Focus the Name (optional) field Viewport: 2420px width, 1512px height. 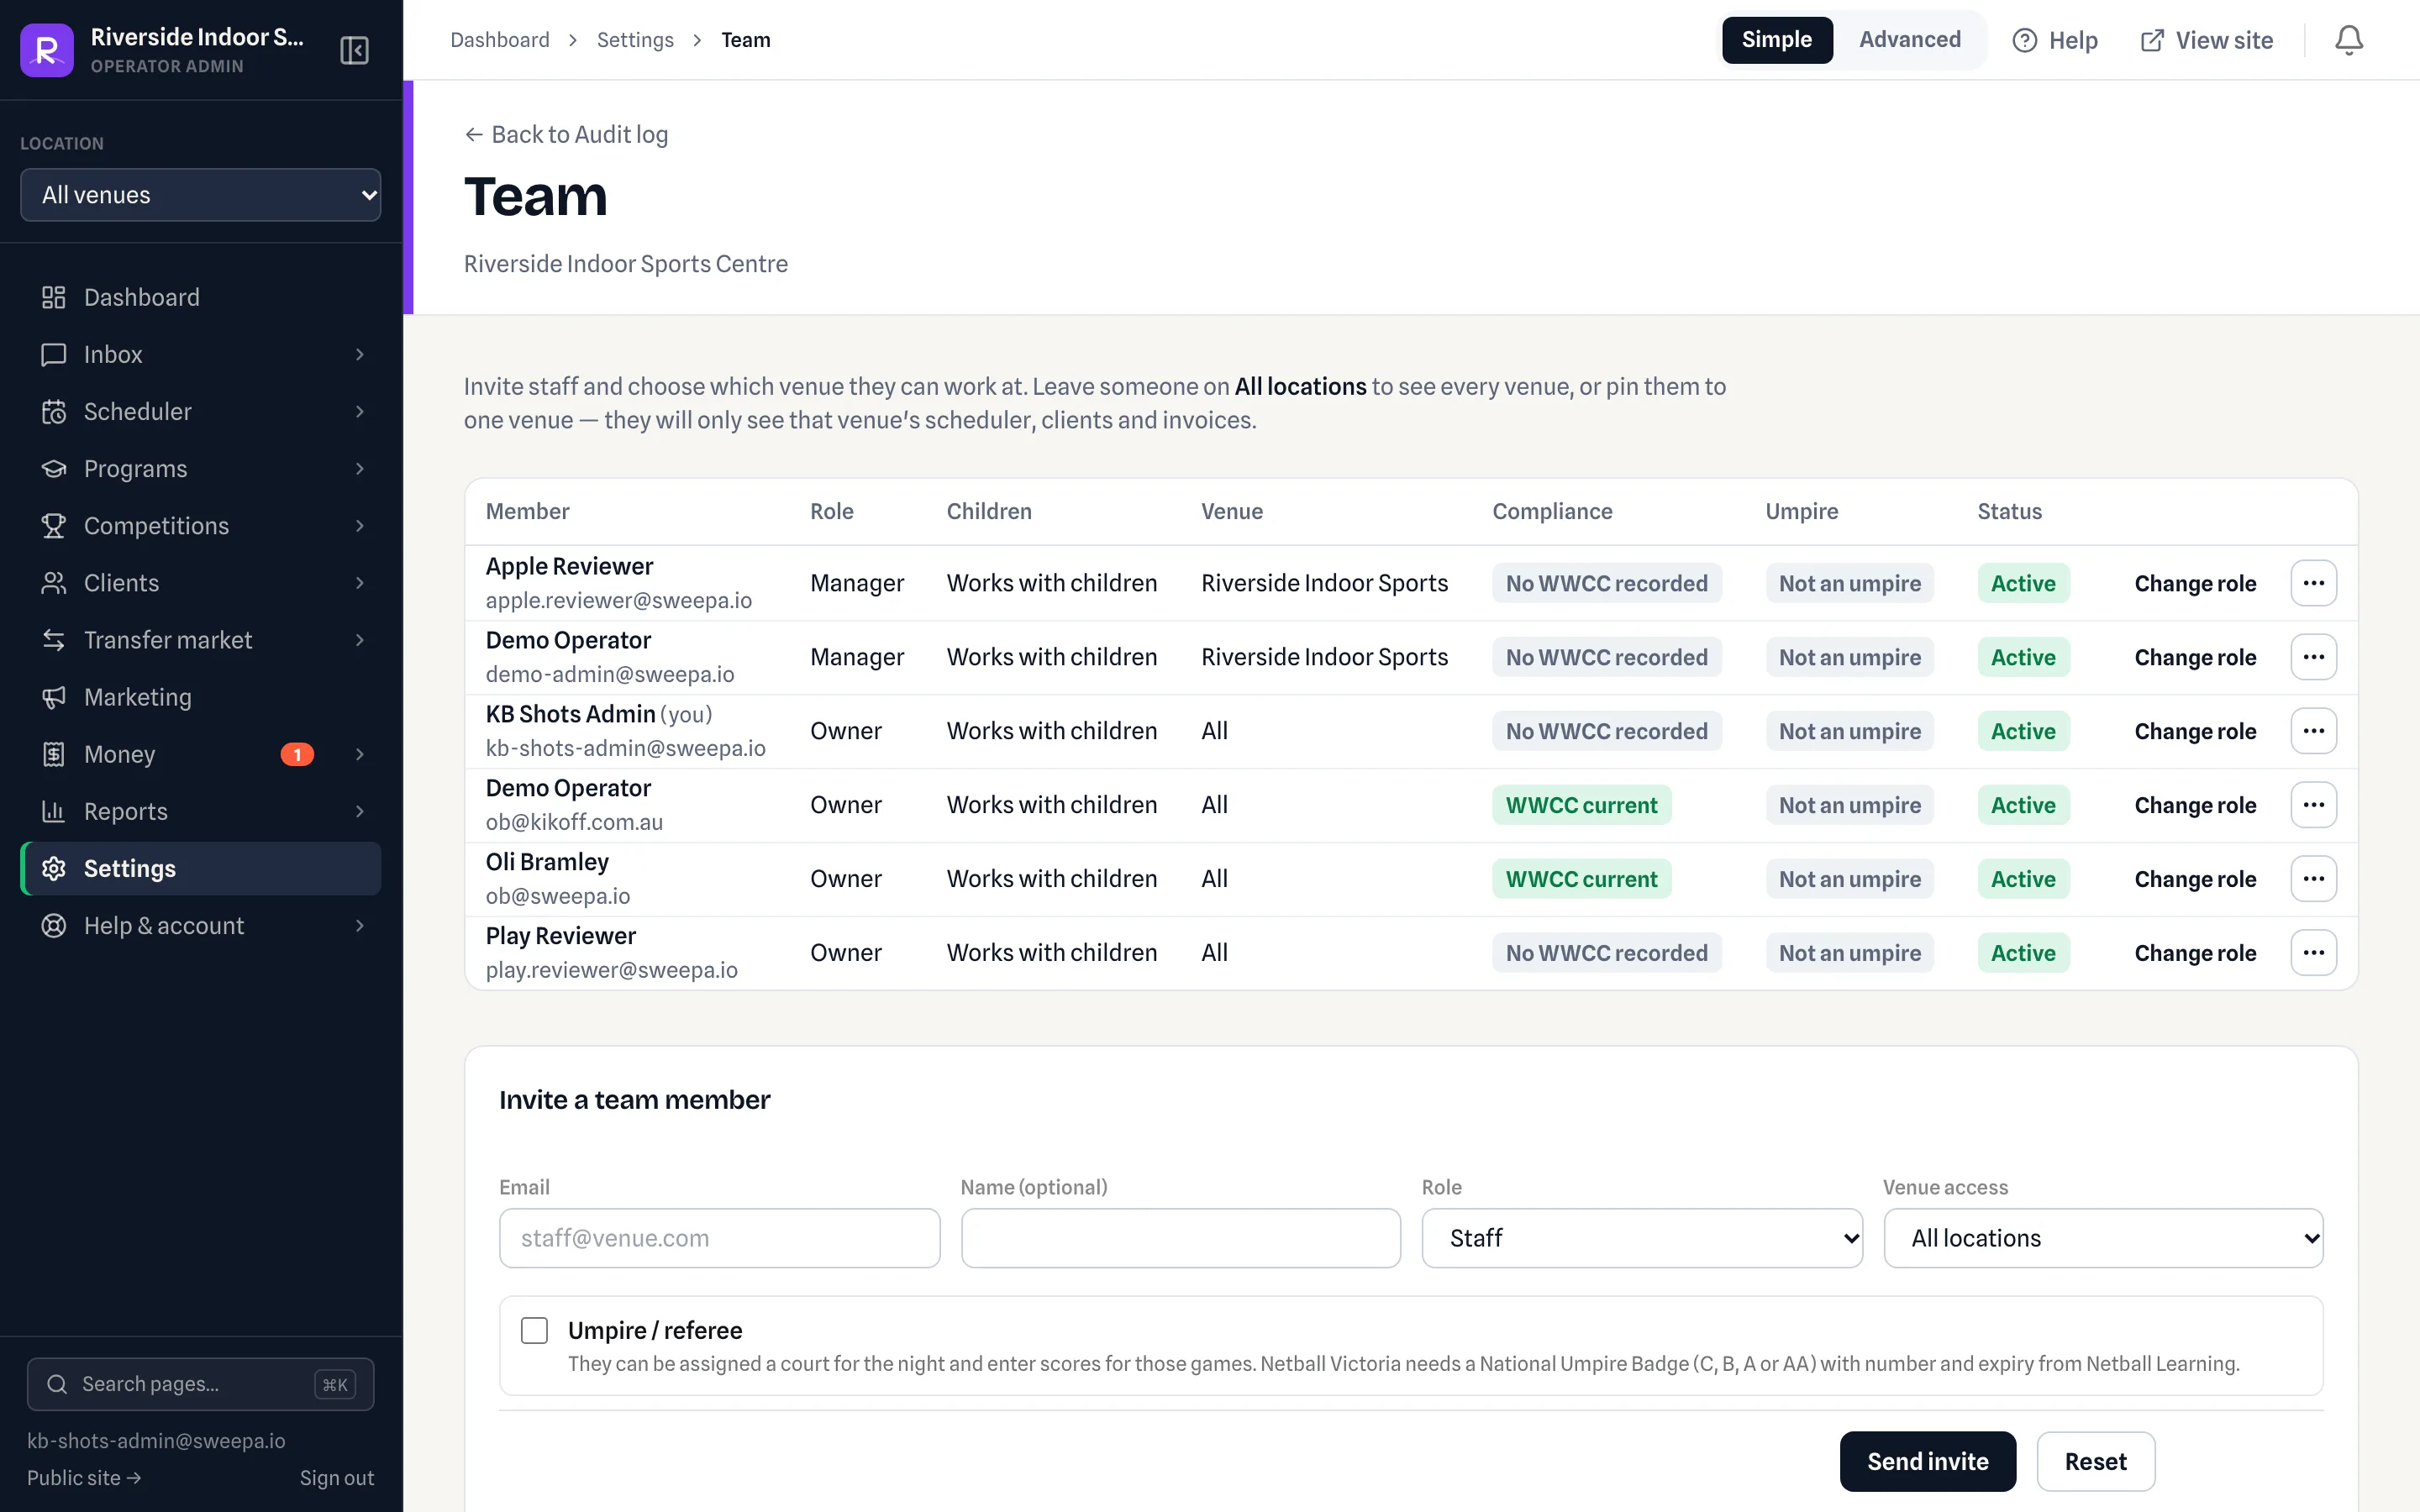(1180, 1238)
